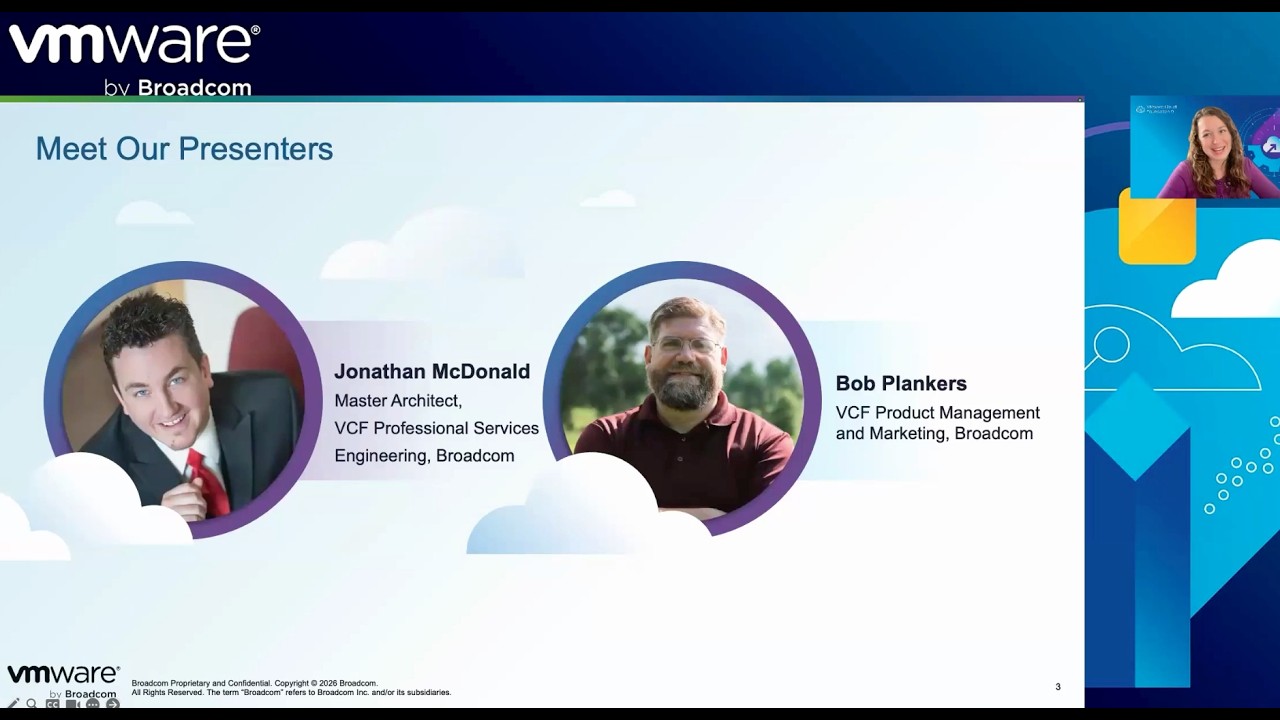Toggle closed captions (CC) in slideshow toolbar
Screen dimensions: 1280x720
pos(52,704)
